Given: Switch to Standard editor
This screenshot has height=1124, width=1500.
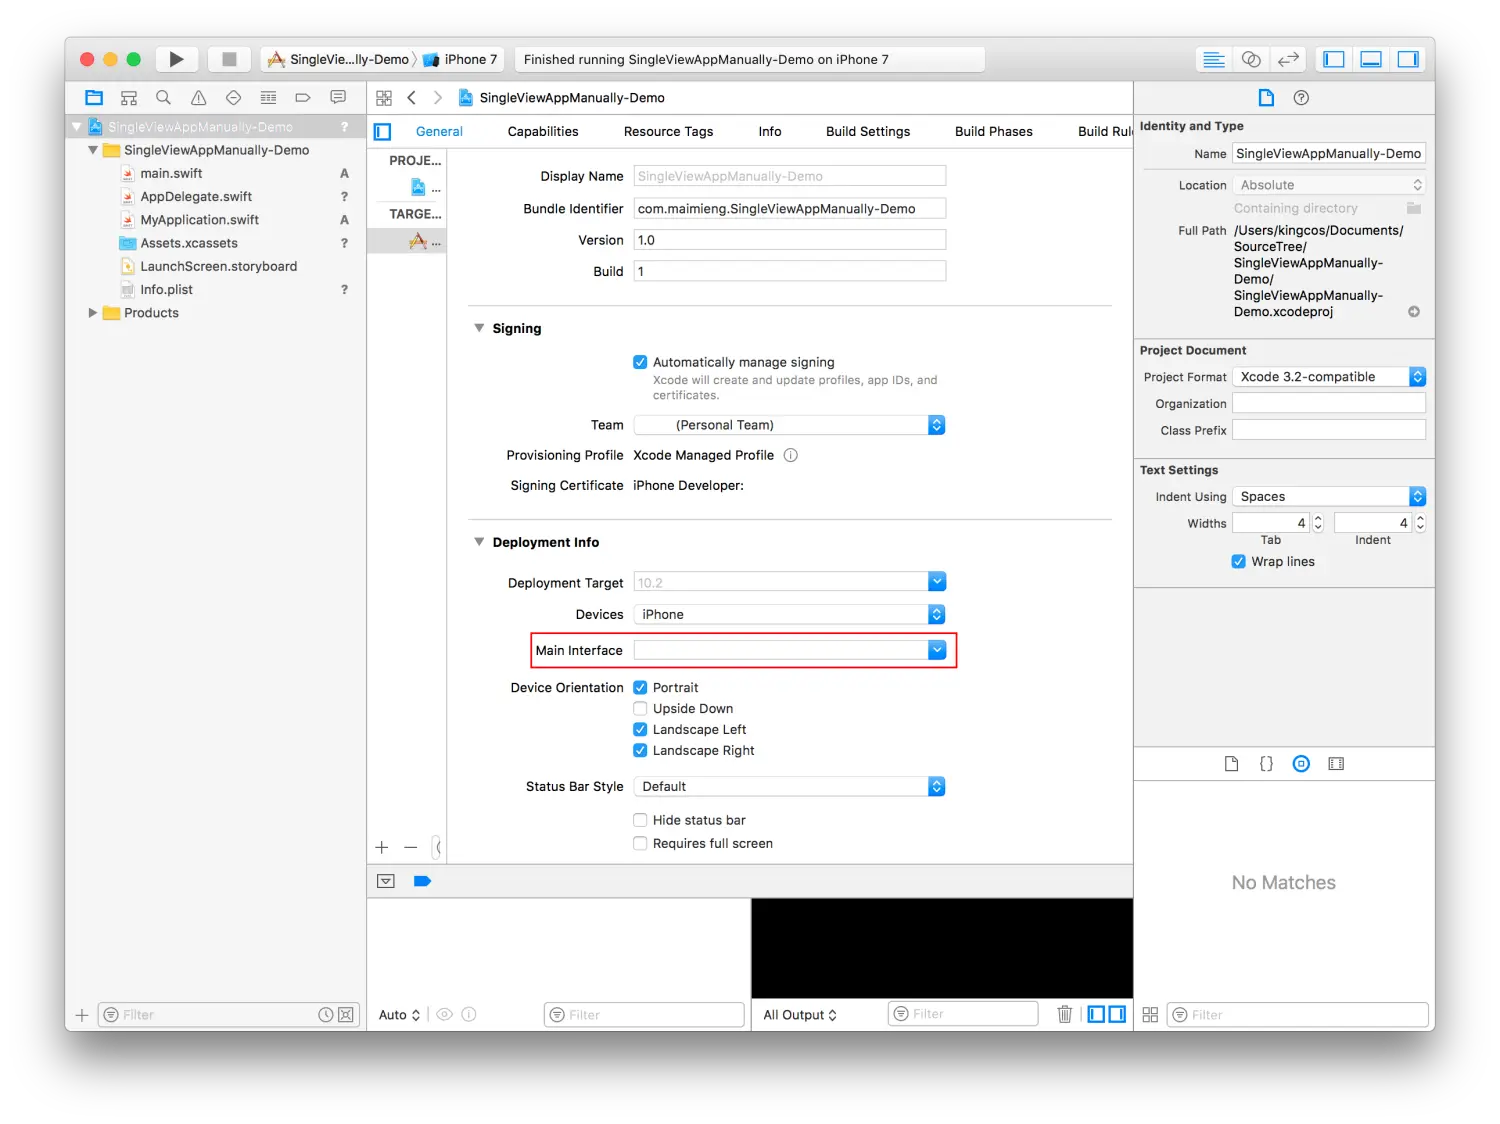Looking at the screenshot, I should click(x=1214, y=59).
